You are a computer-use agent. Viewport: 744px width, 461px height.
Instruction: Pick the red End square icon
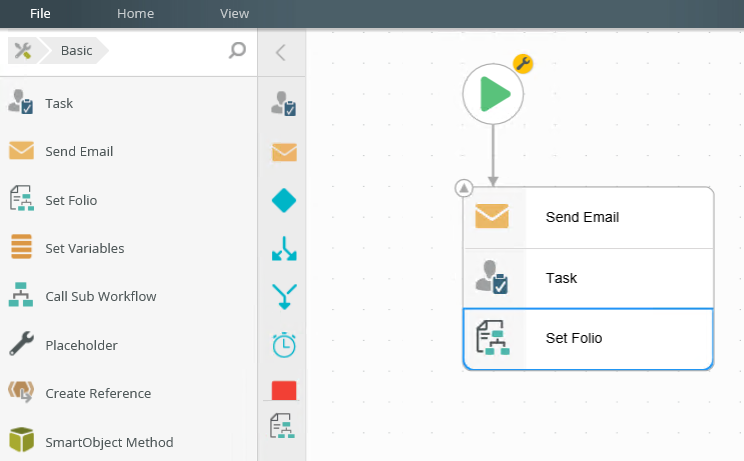(x=284, y=391)
